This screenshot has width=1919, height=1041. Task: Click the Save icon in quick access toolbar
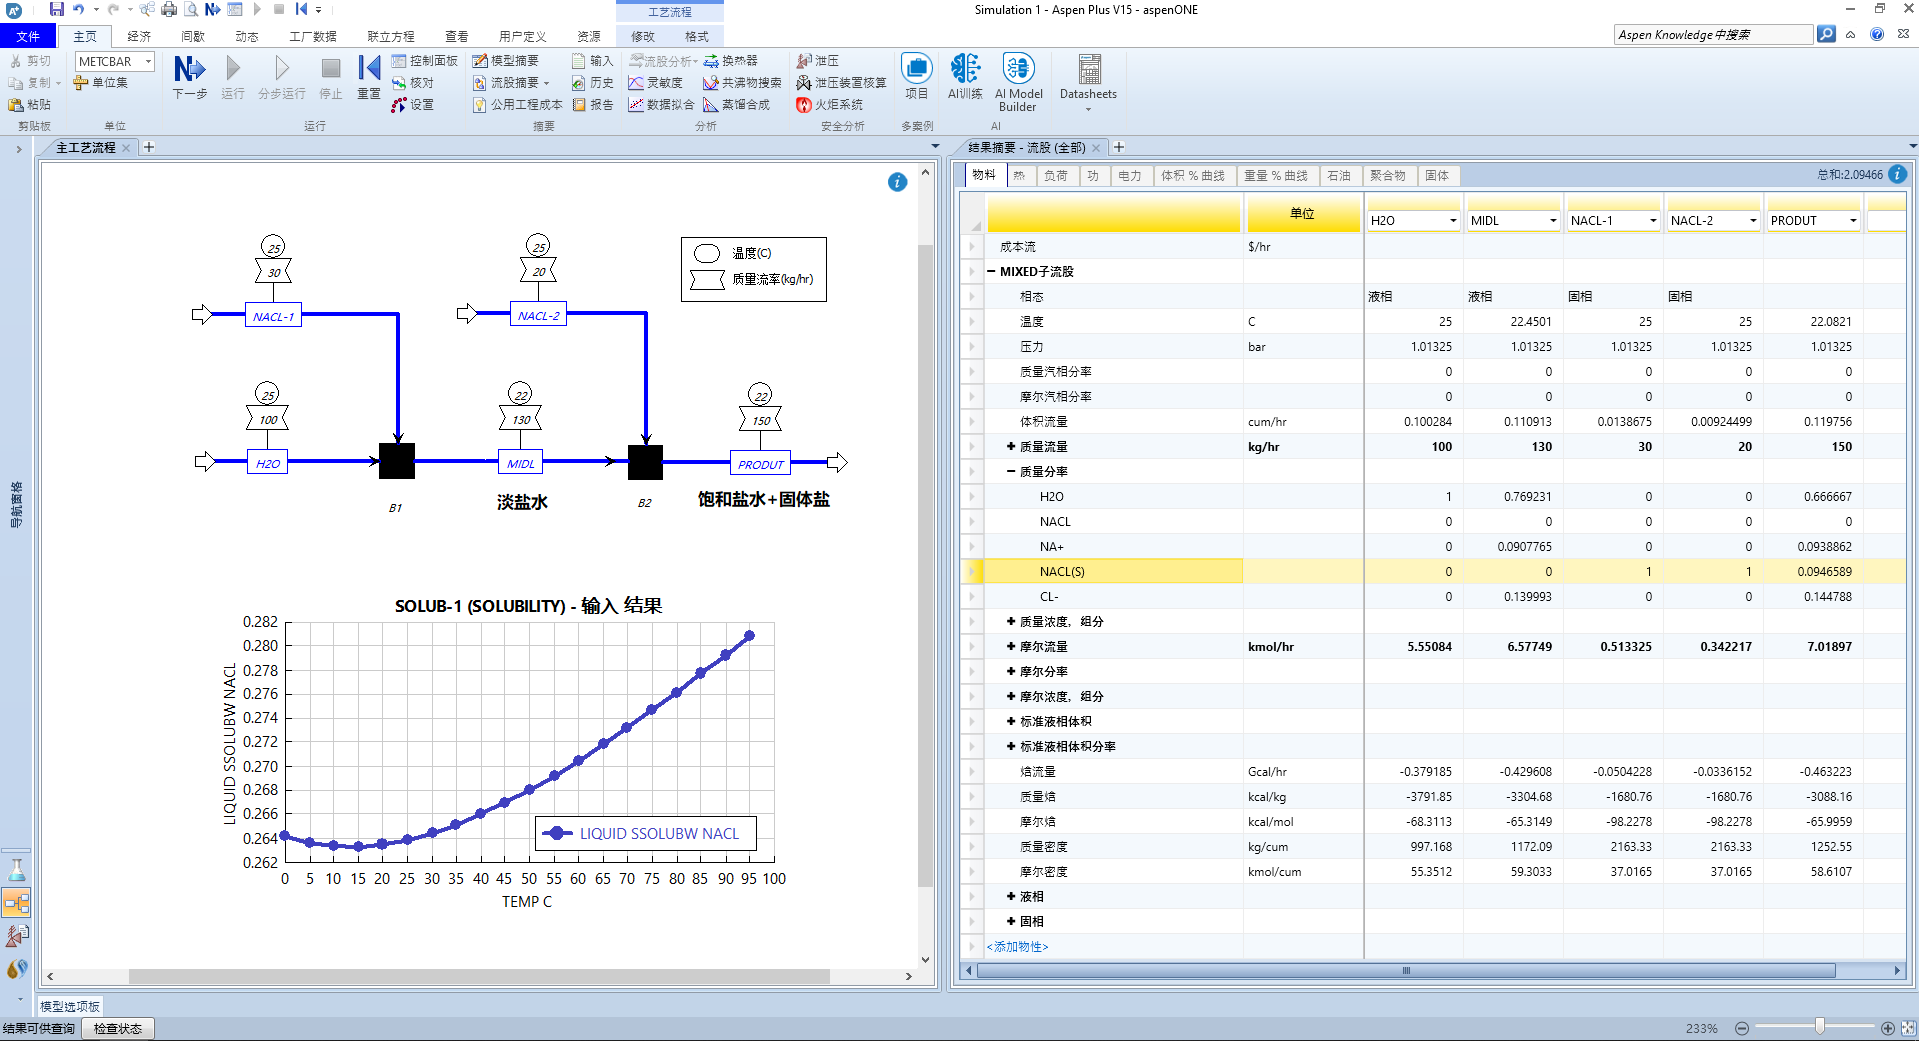coord(57,9)
